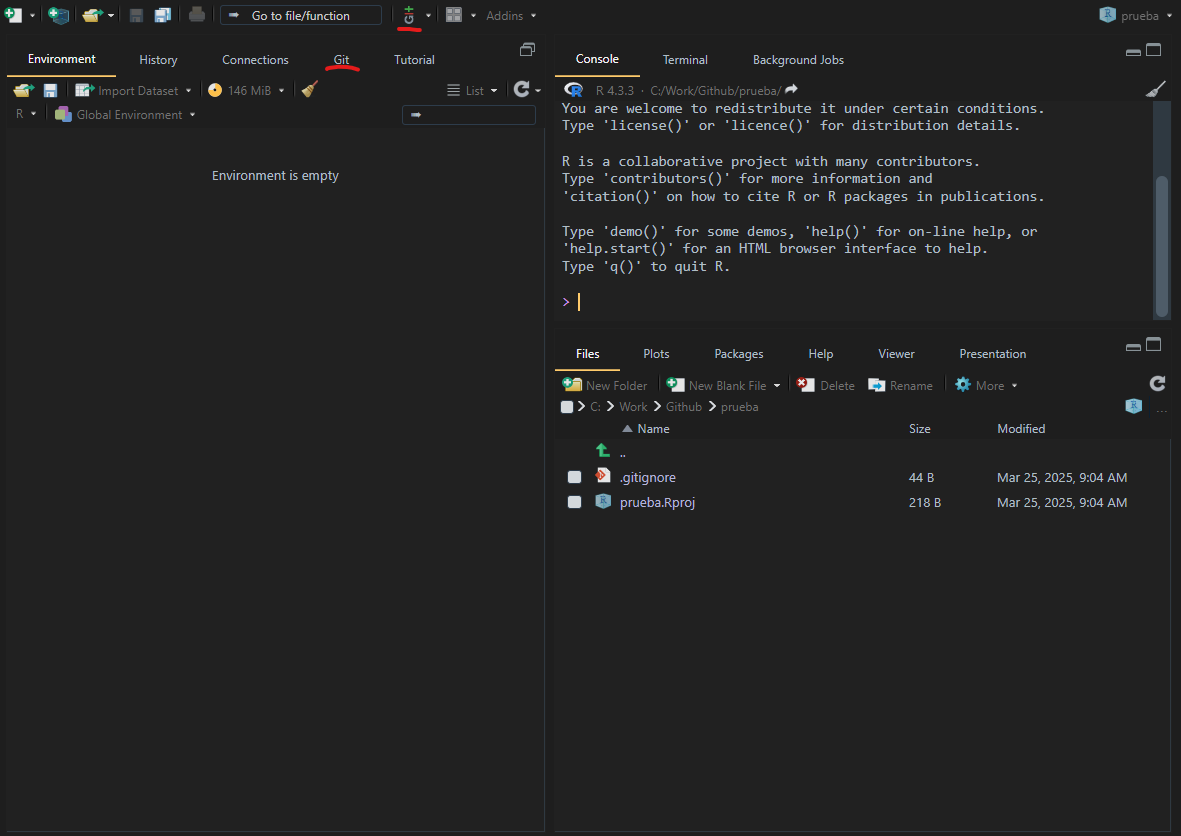Screen dimensions: 1181x836
Task: Refresh the Environment pane
Action: click(x=522, y=90)
